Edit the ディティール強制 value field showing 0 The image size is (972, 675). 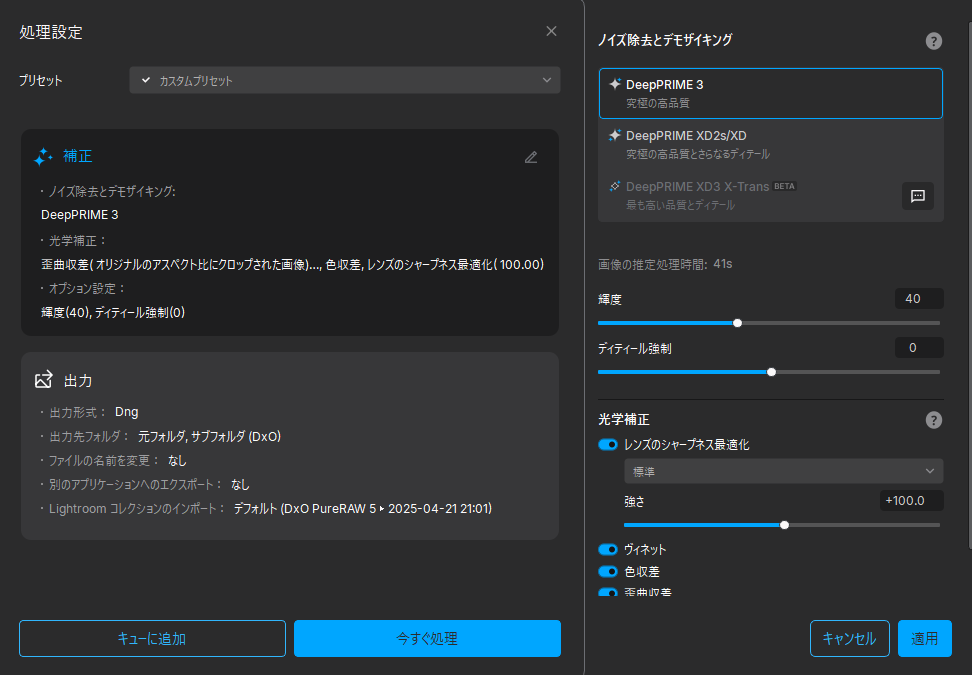pos(919,348)
